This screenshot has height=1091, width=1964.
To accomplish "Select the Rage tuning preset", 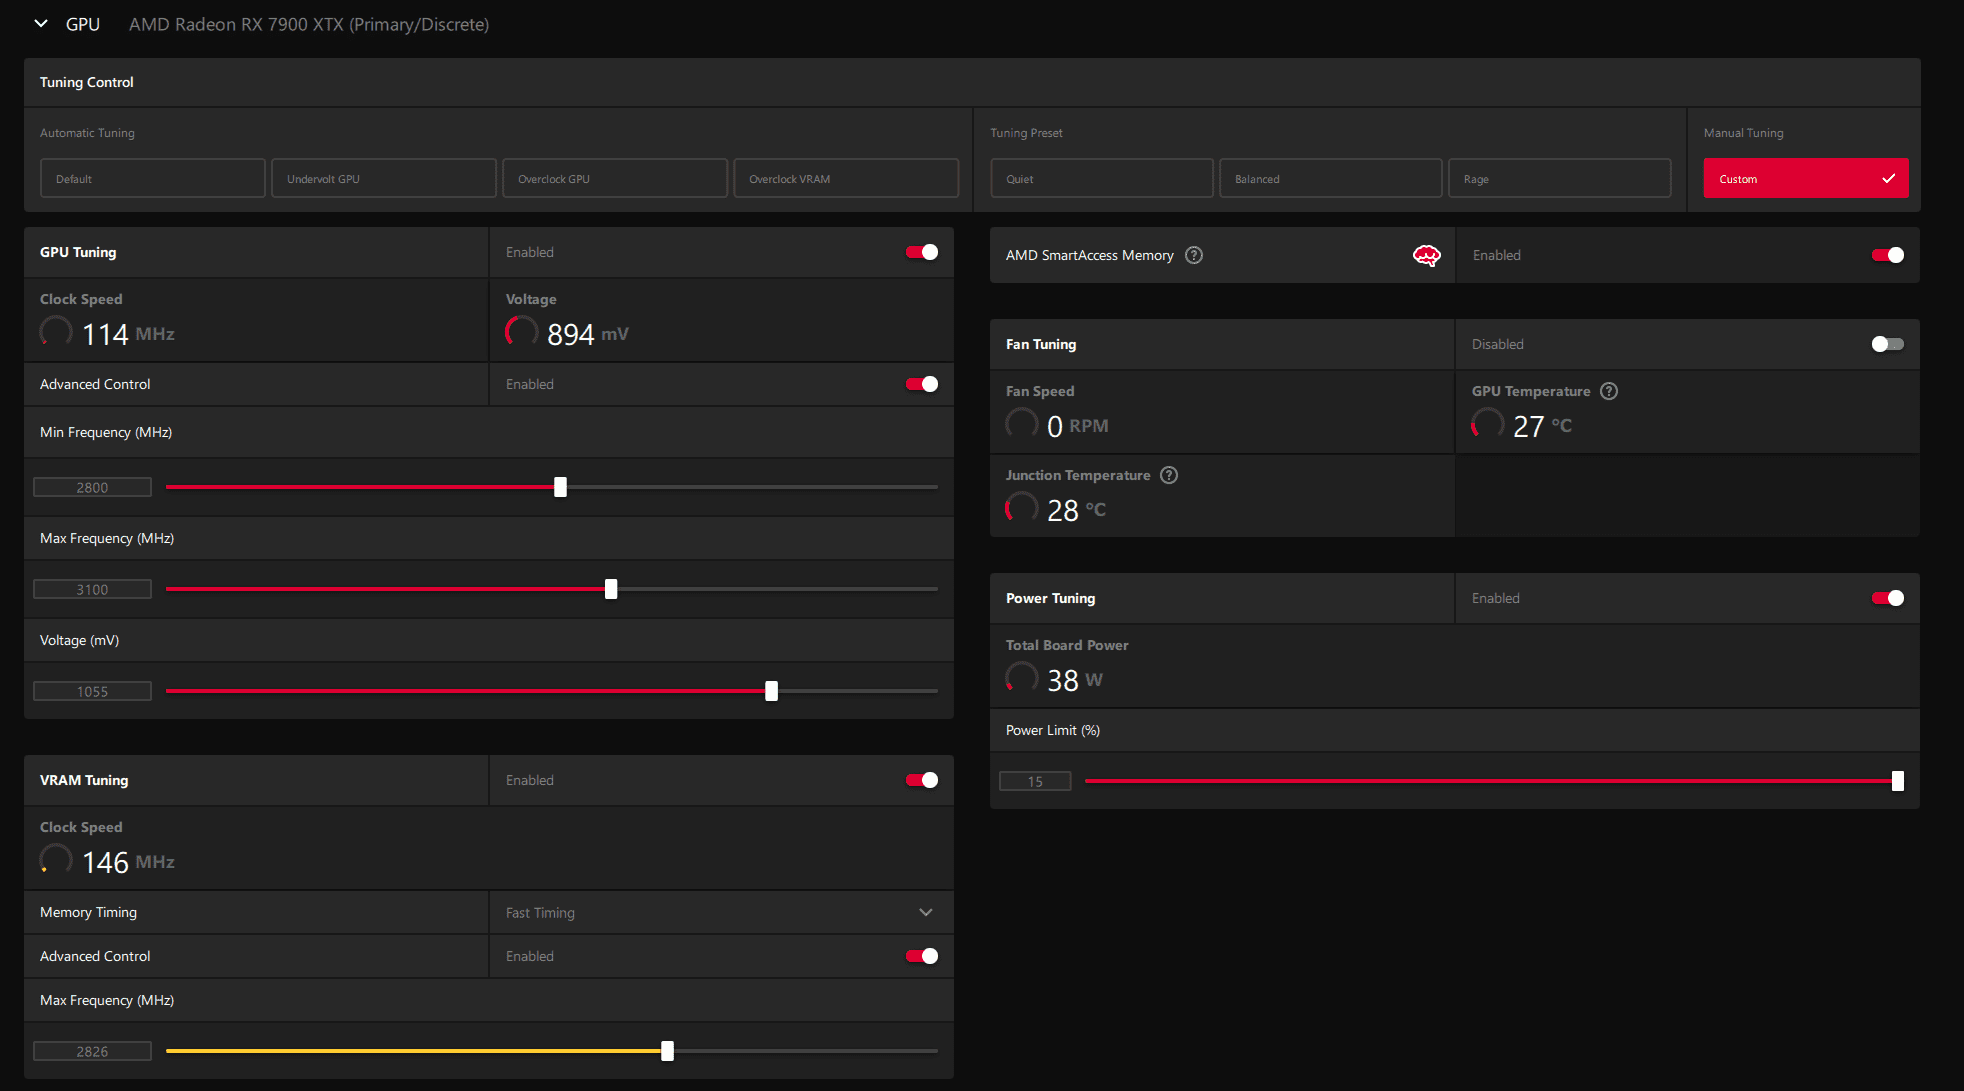I will (x=1559, y=179).
